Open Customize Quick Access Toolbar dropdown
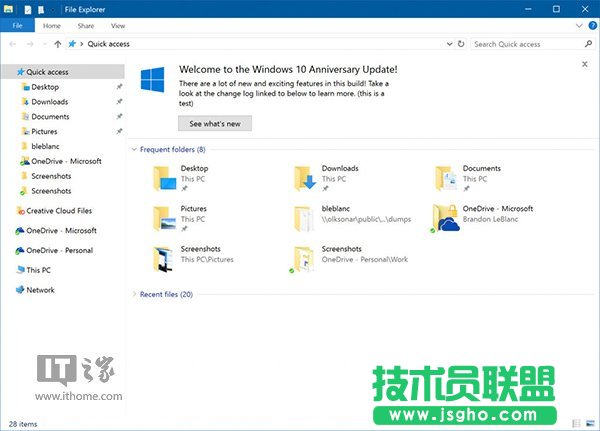600x431 pixels. point(52,10)
